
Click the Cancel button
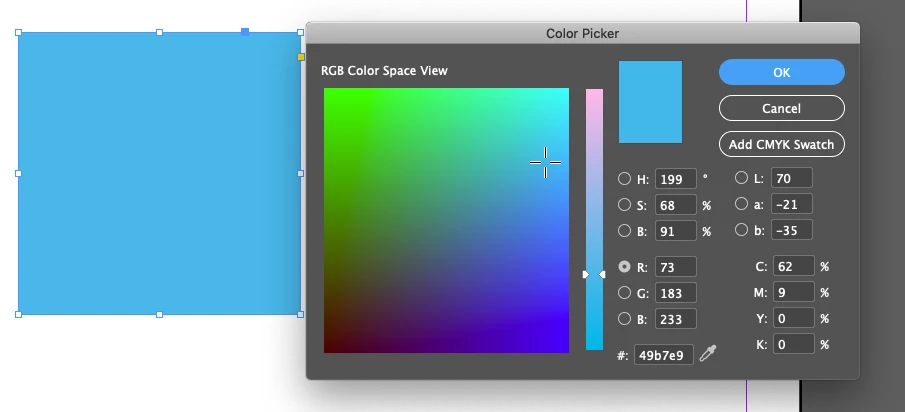[x=781, y=108]
